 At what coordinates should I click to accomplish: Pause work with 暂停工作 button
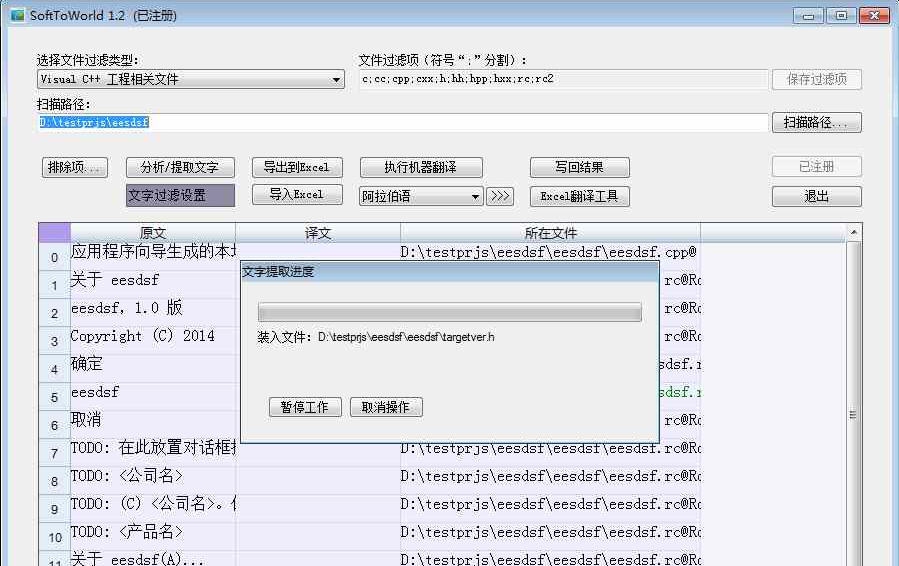305,407
